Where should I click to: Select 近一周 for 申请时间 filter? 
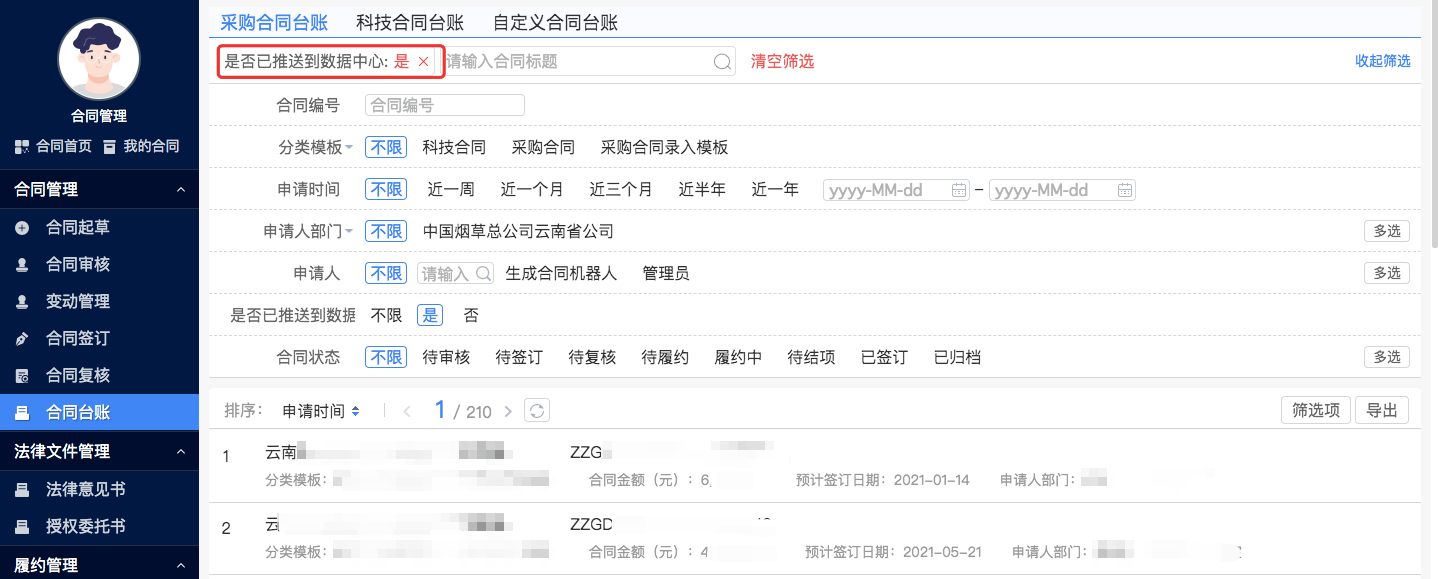click(x=451, y=189)
